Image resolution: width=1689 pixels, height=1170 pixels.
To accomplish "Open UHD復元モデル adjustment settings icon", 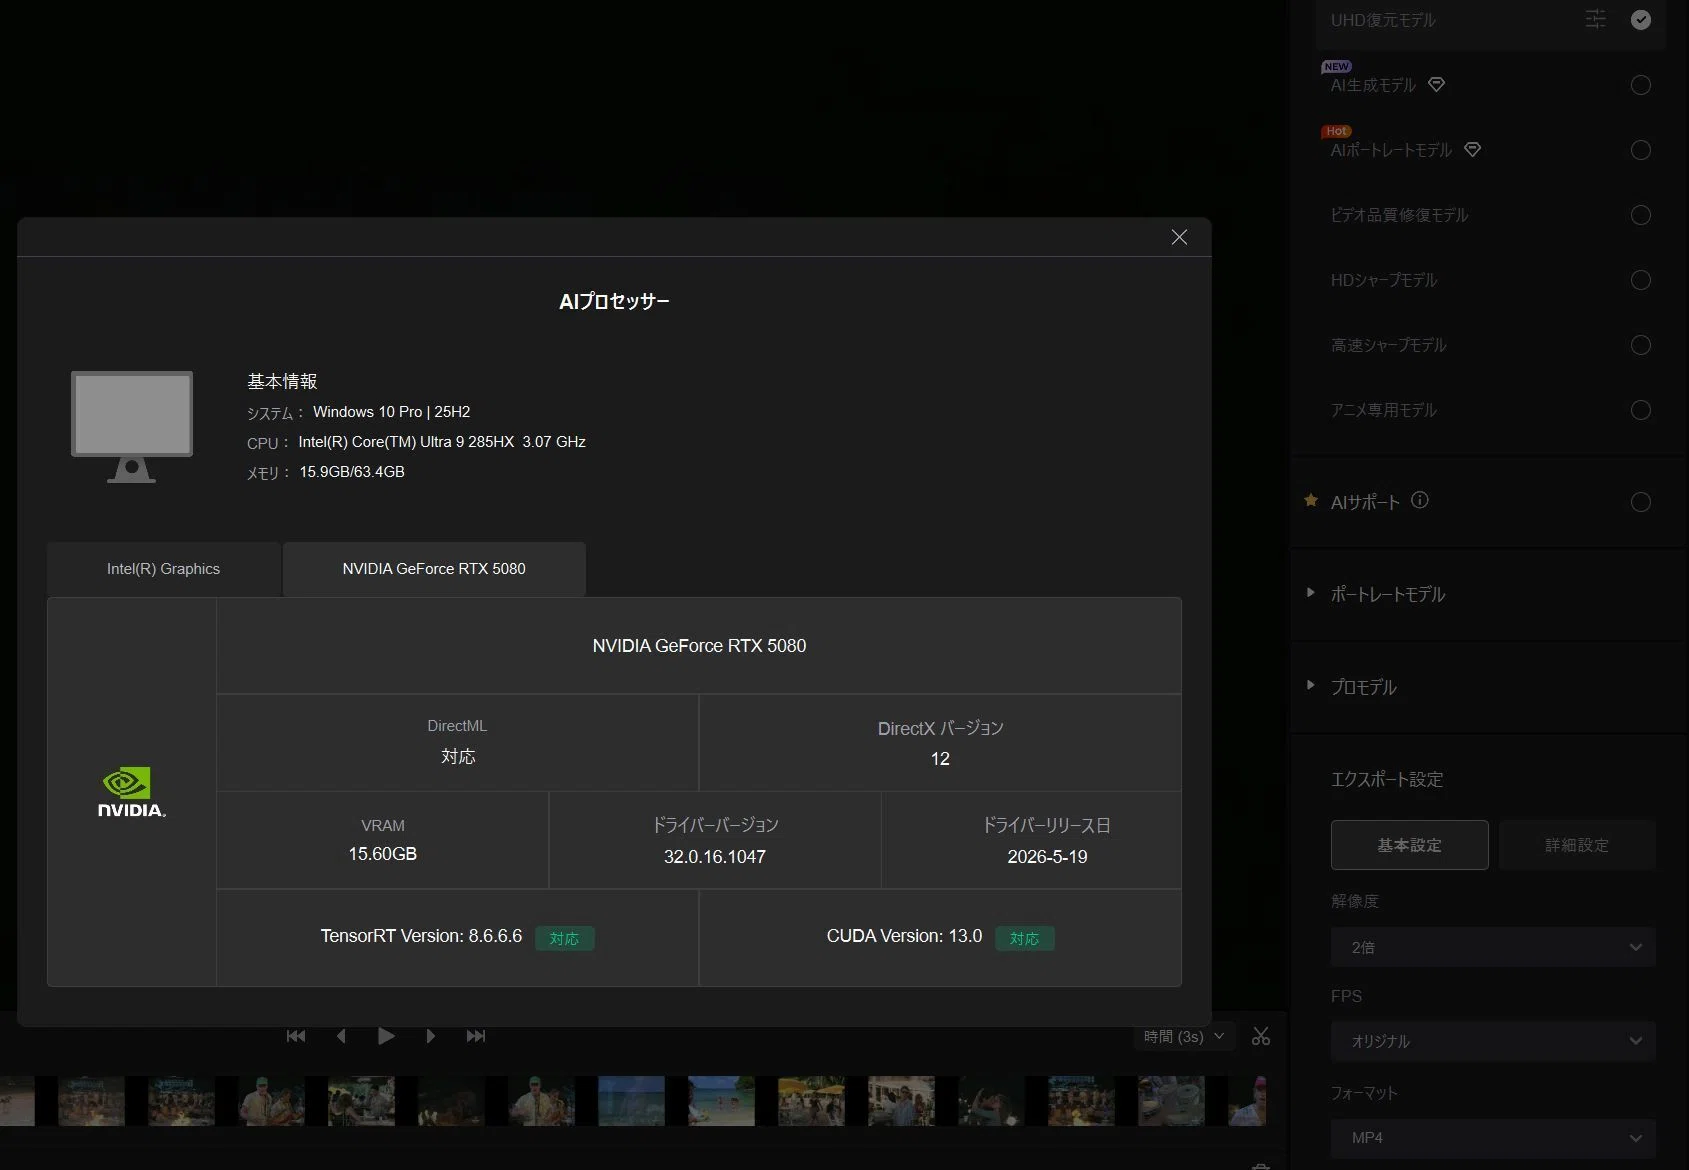I will click(1596, 19).
